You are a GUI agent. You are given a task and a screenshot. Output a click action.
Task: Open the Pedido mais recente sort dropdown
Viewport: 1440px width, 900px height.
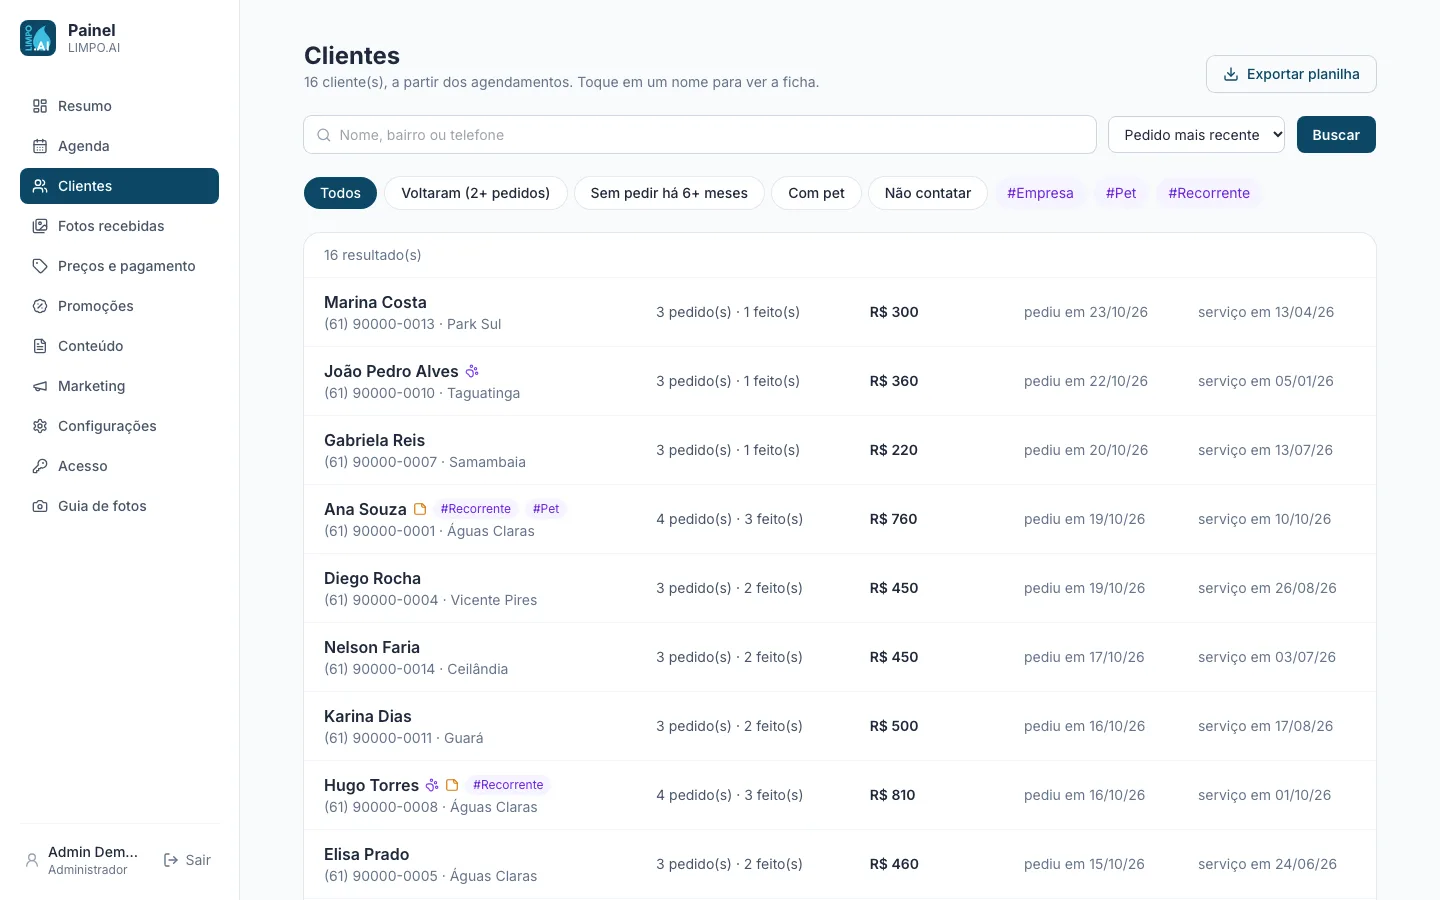pyautogui.click(x=1196, y=135)
